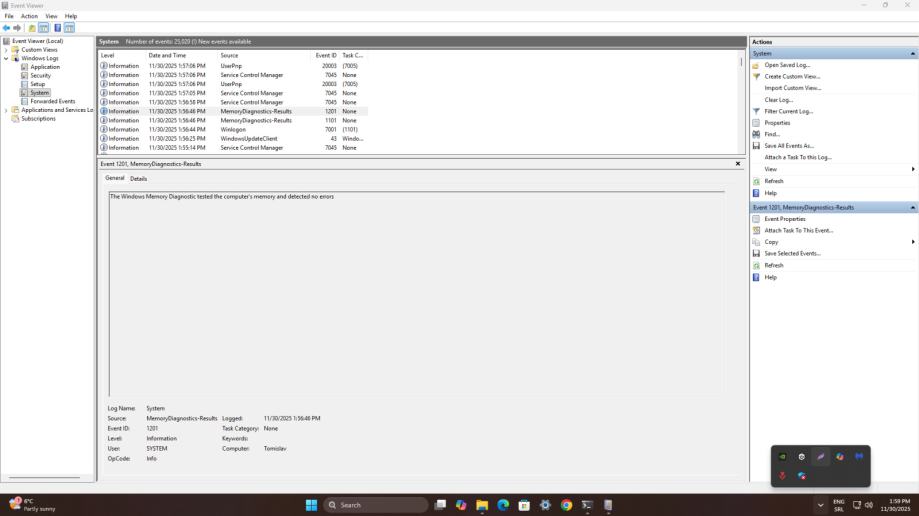
Task: Click the Help book toolbar icon
Action: (x=57, y=28)
